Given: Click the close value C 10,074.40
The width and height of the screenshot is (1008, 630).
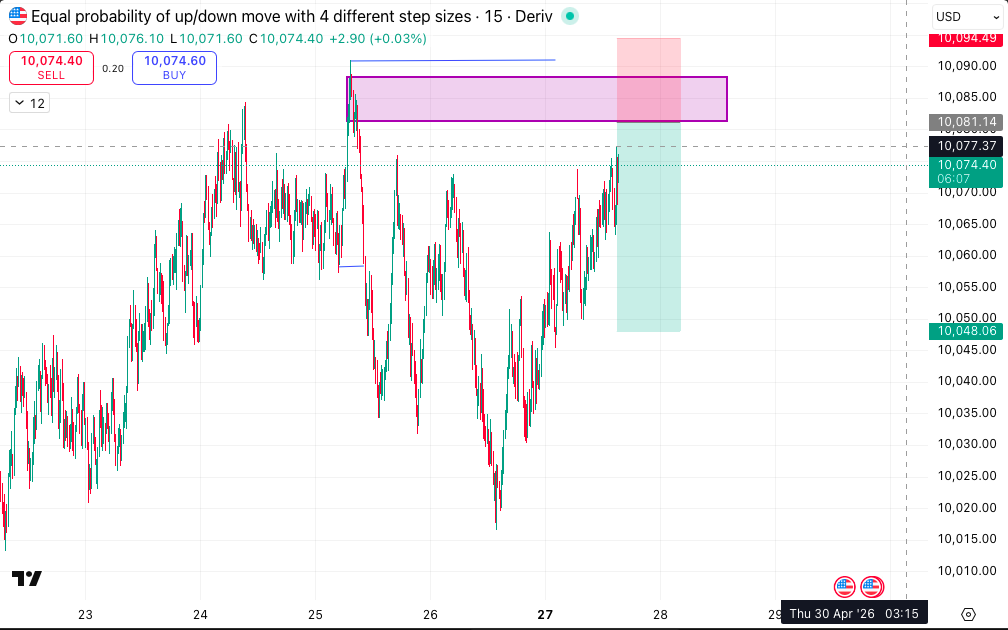Looking at the screenshot, I should (x=286, y=39).
